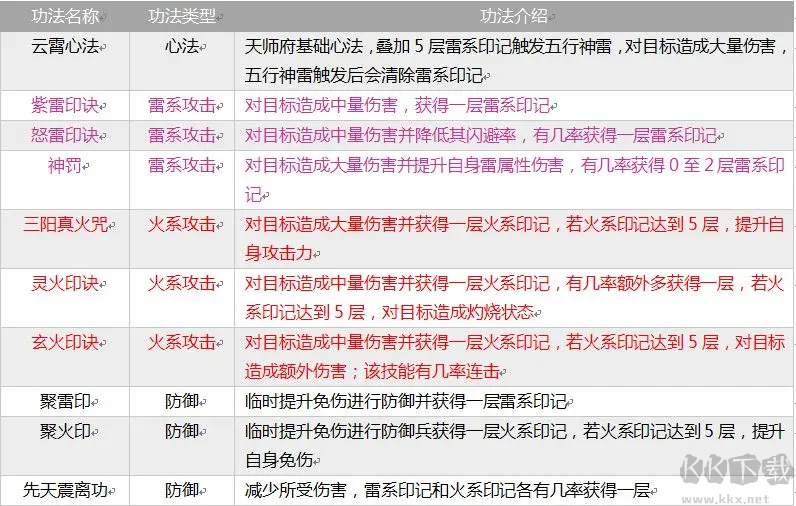
Task: Select the 聚雷印 description text
Action: point(406,401)
